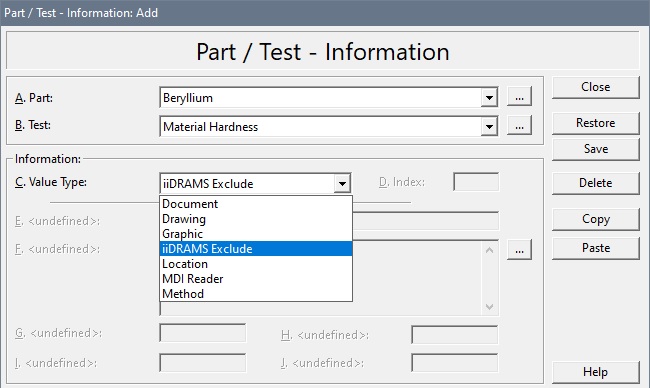Open the Part dropdown arrow
This screenshot has width=650, height=388.
[x=489, y=98]
